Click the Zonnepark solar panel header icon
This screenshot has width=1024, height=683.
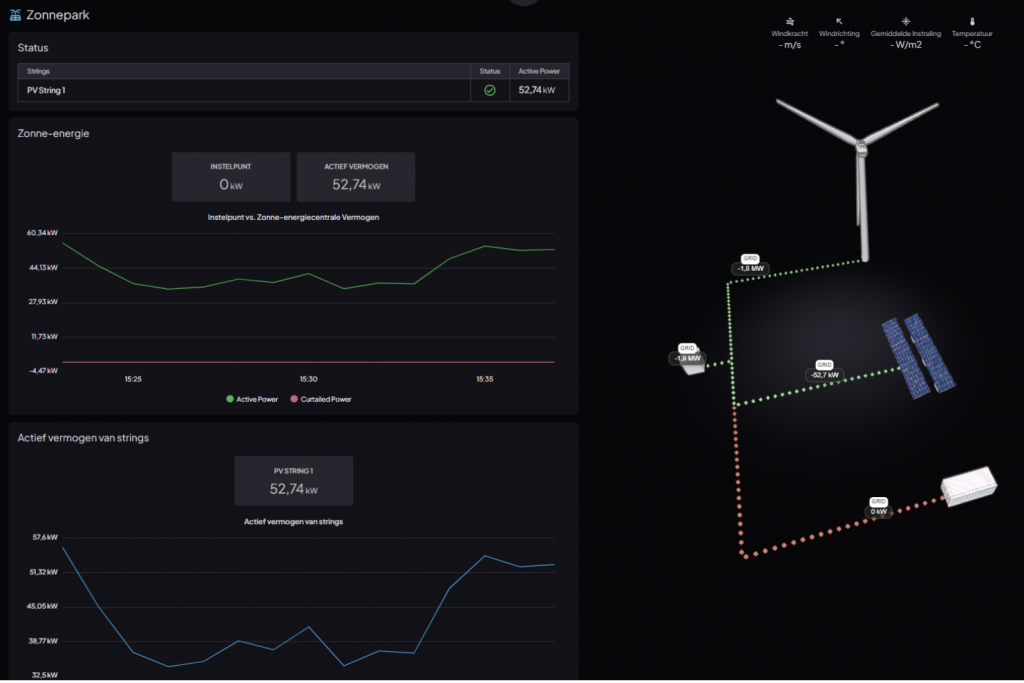14,15
